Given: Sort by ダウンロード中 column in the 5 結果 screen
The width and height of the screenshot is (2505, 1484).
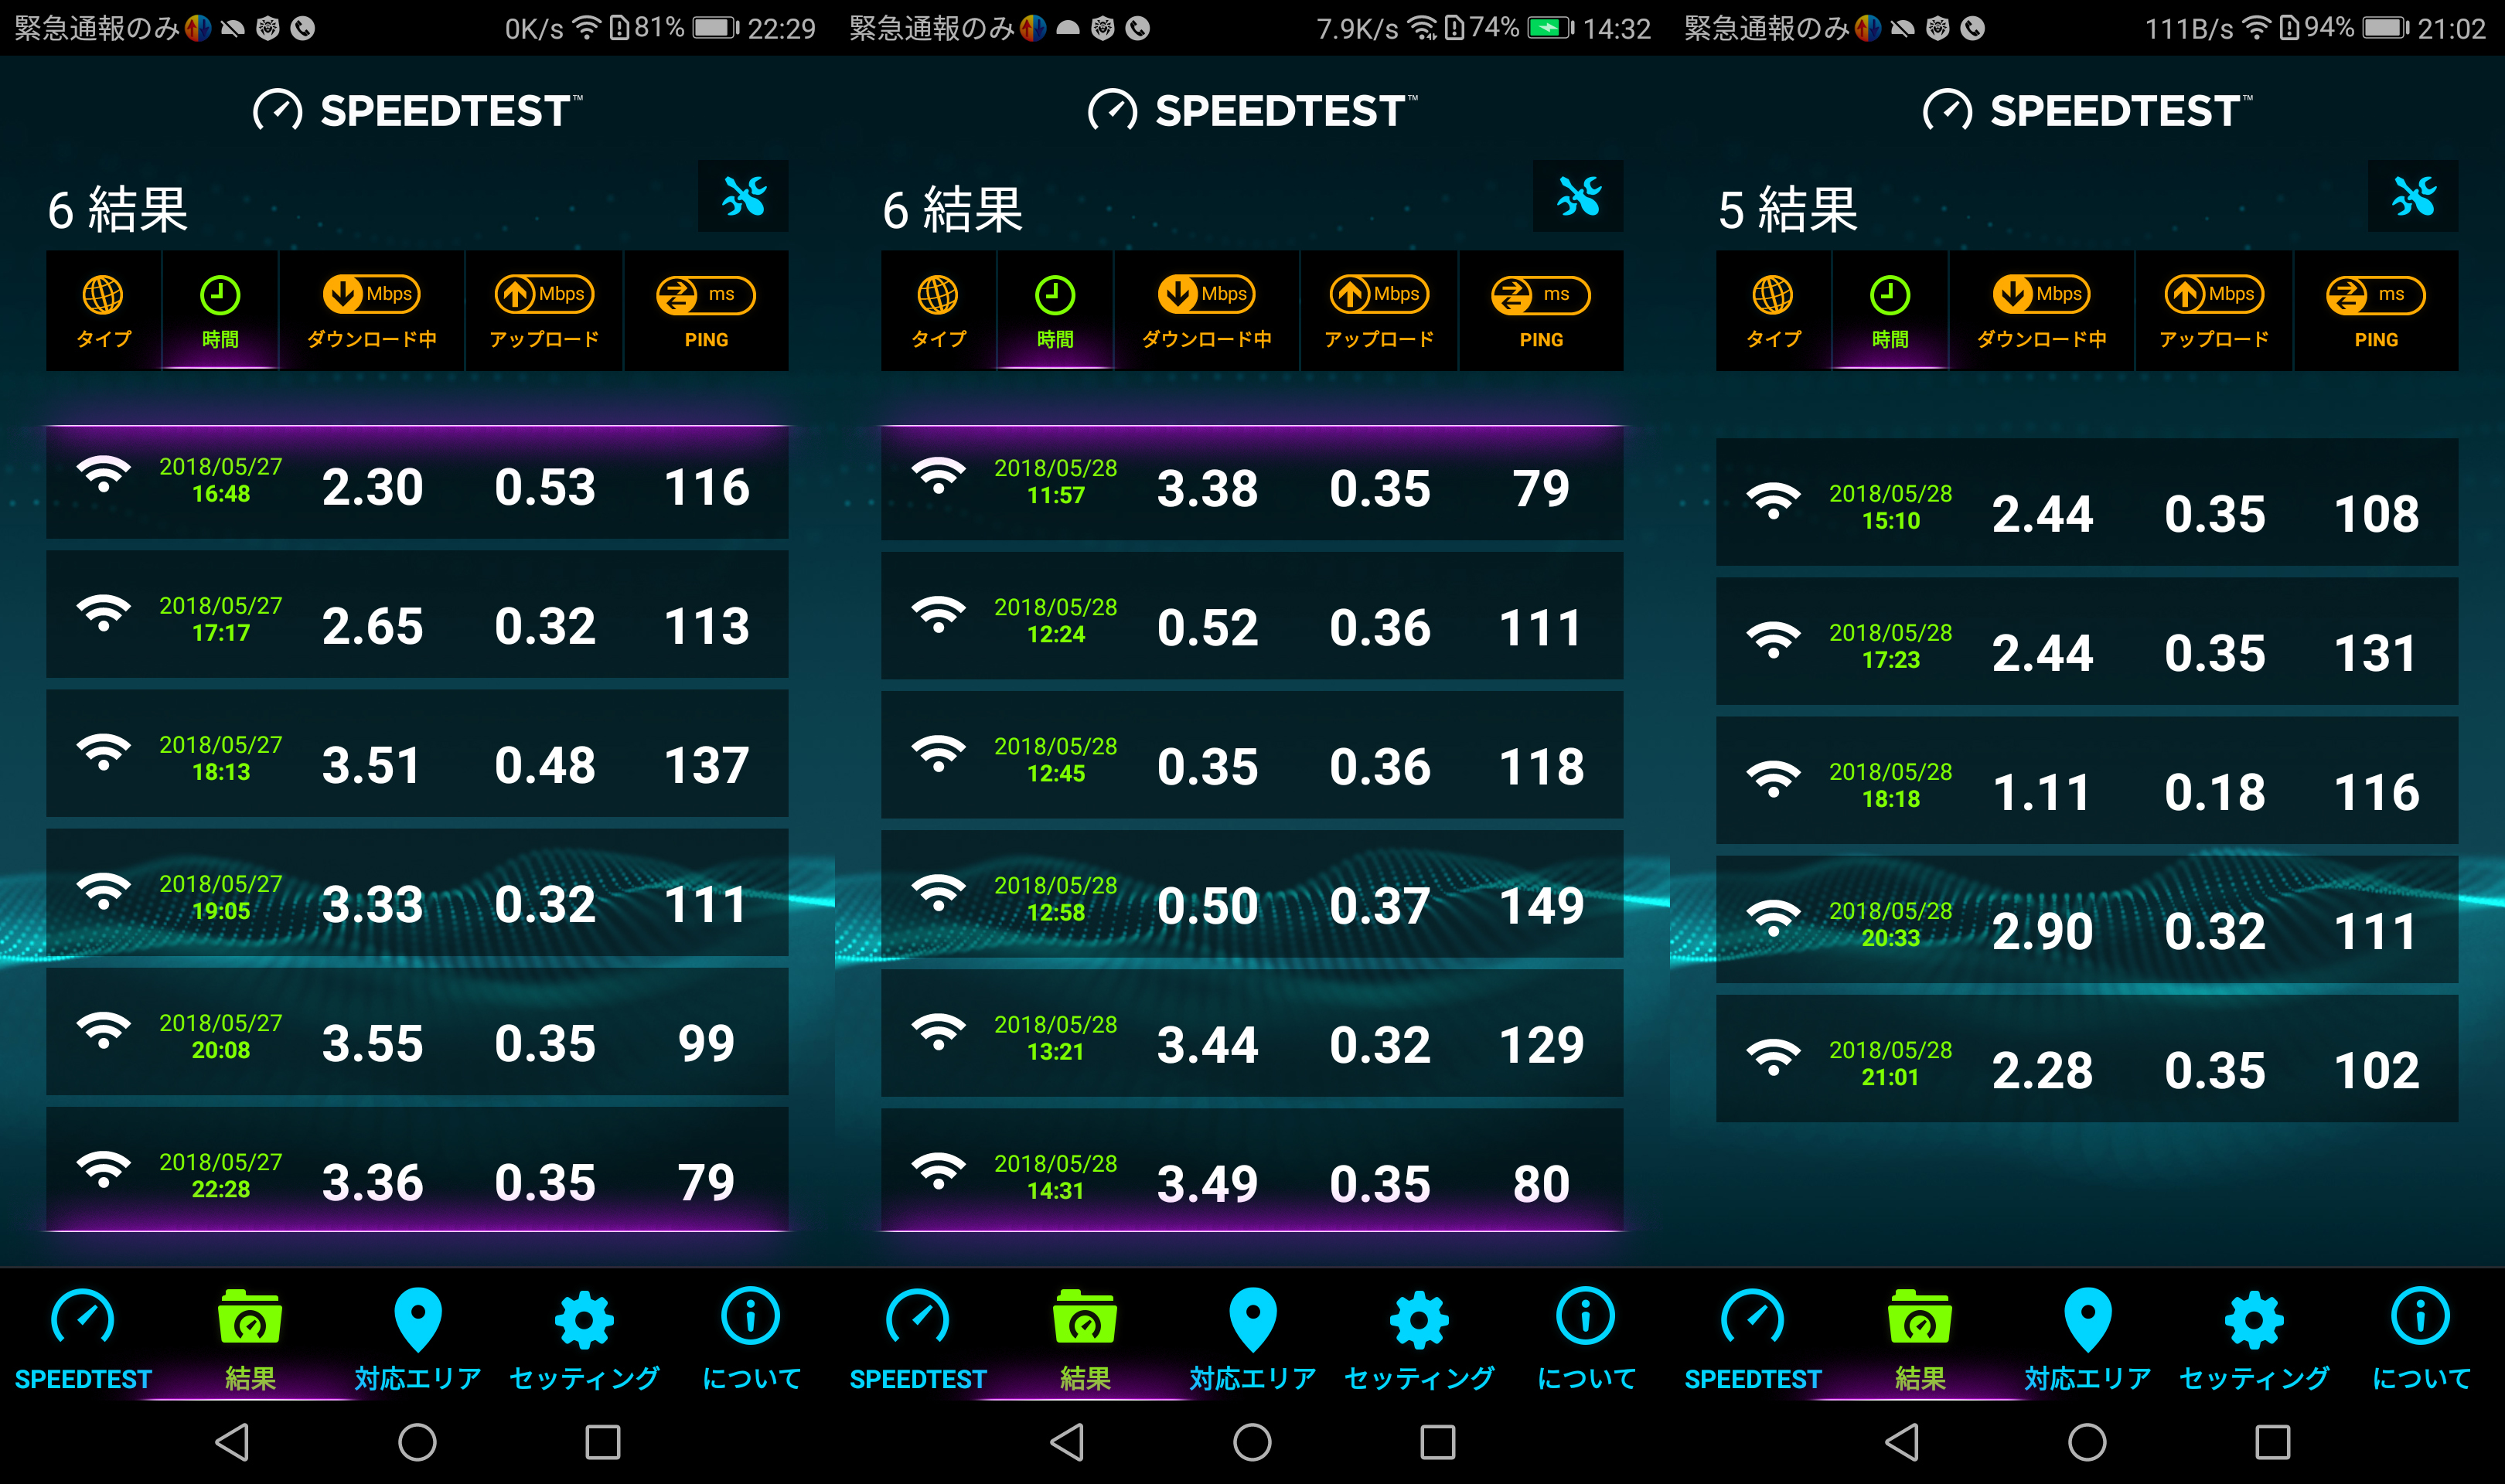Looking at the screenshot, I should [x=2041, y=311].
